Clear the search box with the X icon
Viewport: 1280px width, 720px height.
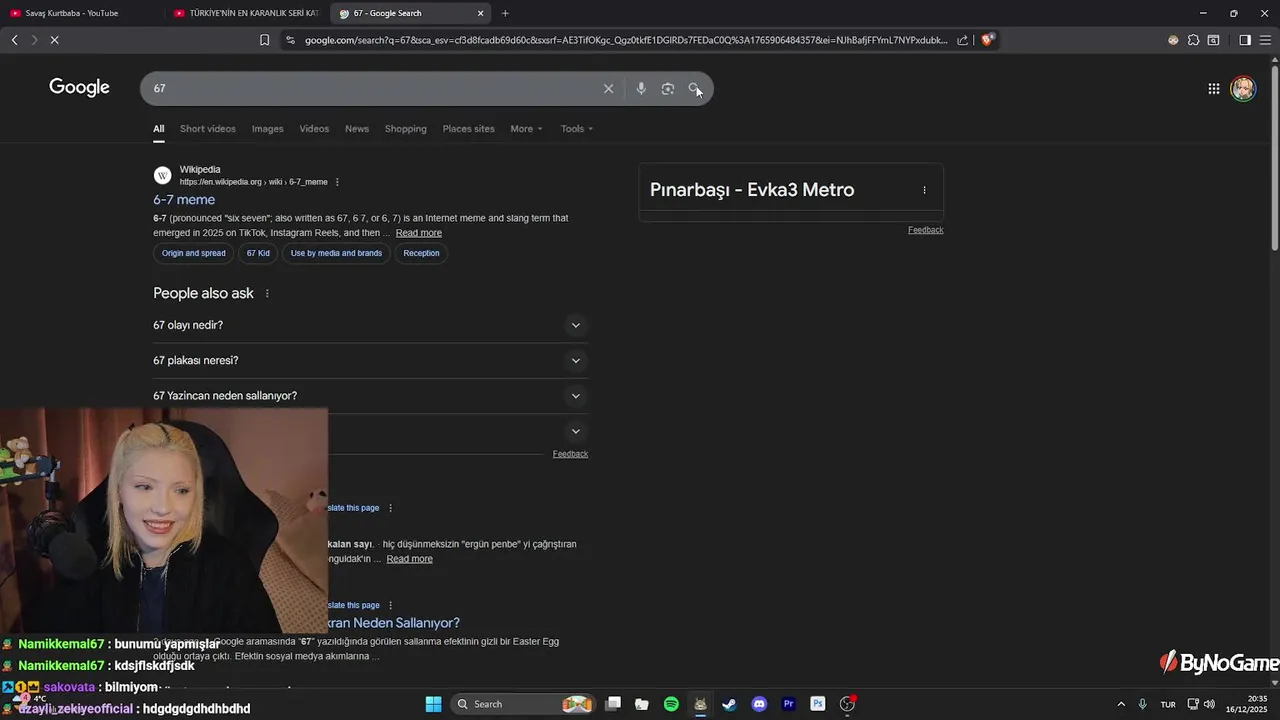click(608, 89)
